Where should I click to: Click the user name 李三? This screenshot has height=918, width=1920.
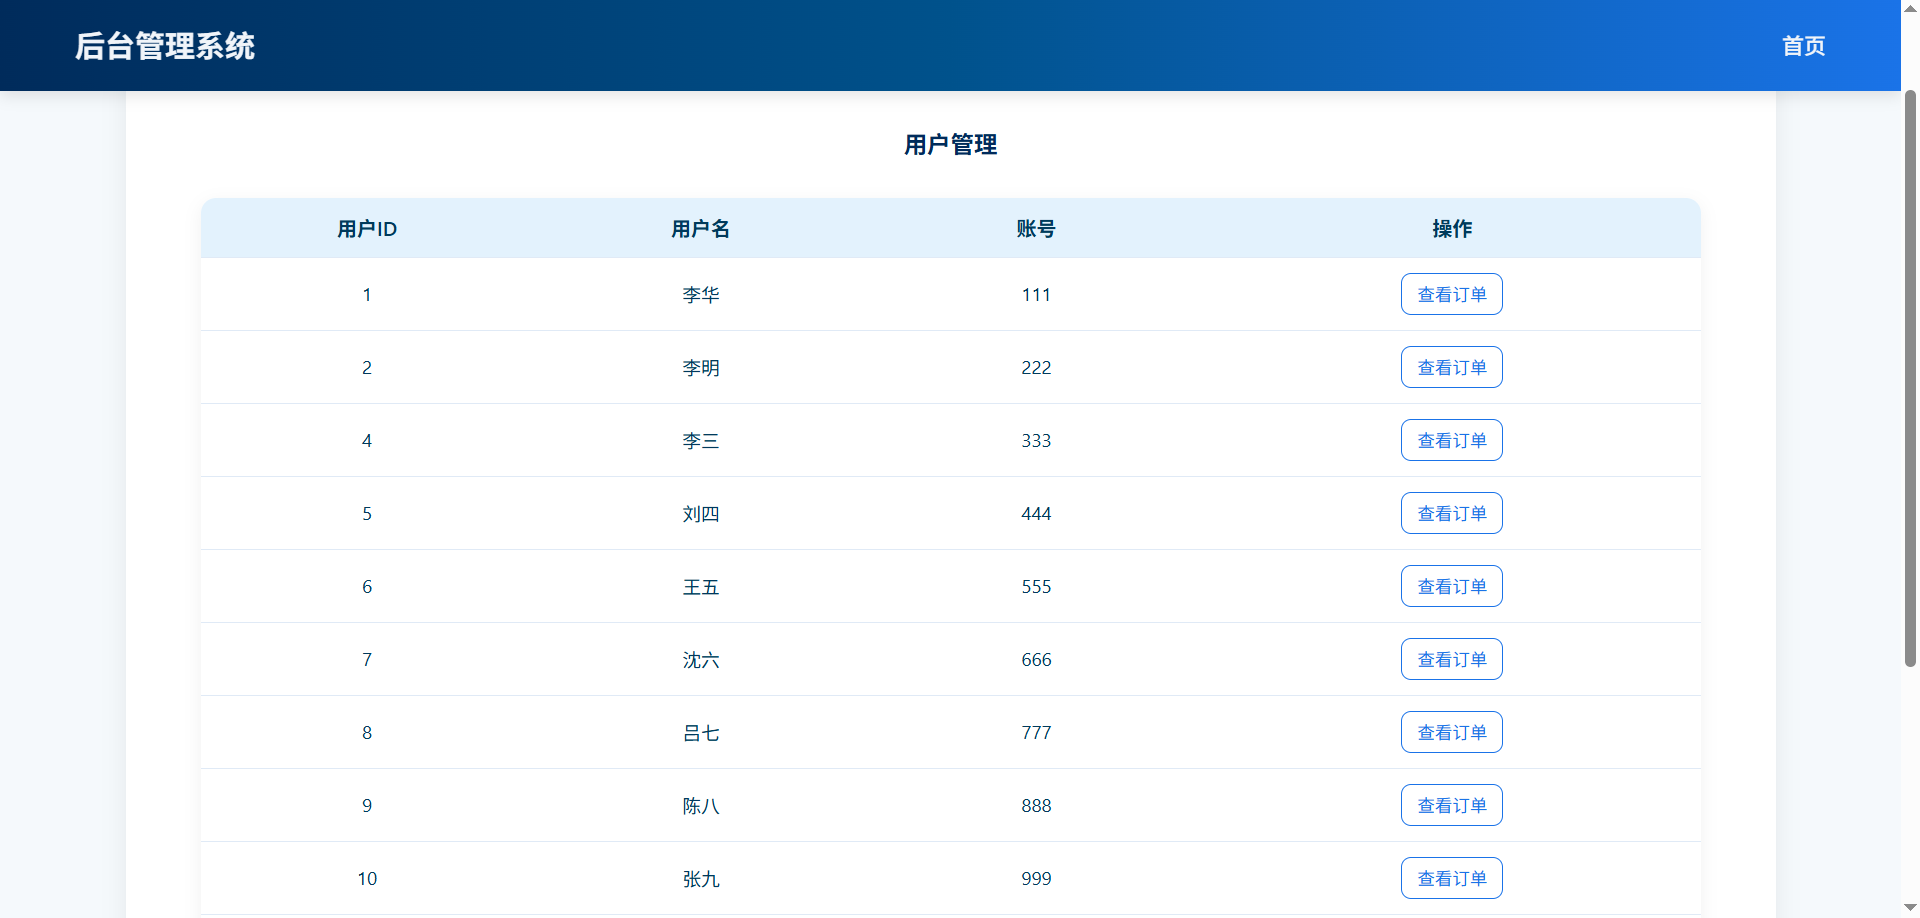(x=701, y=441)
